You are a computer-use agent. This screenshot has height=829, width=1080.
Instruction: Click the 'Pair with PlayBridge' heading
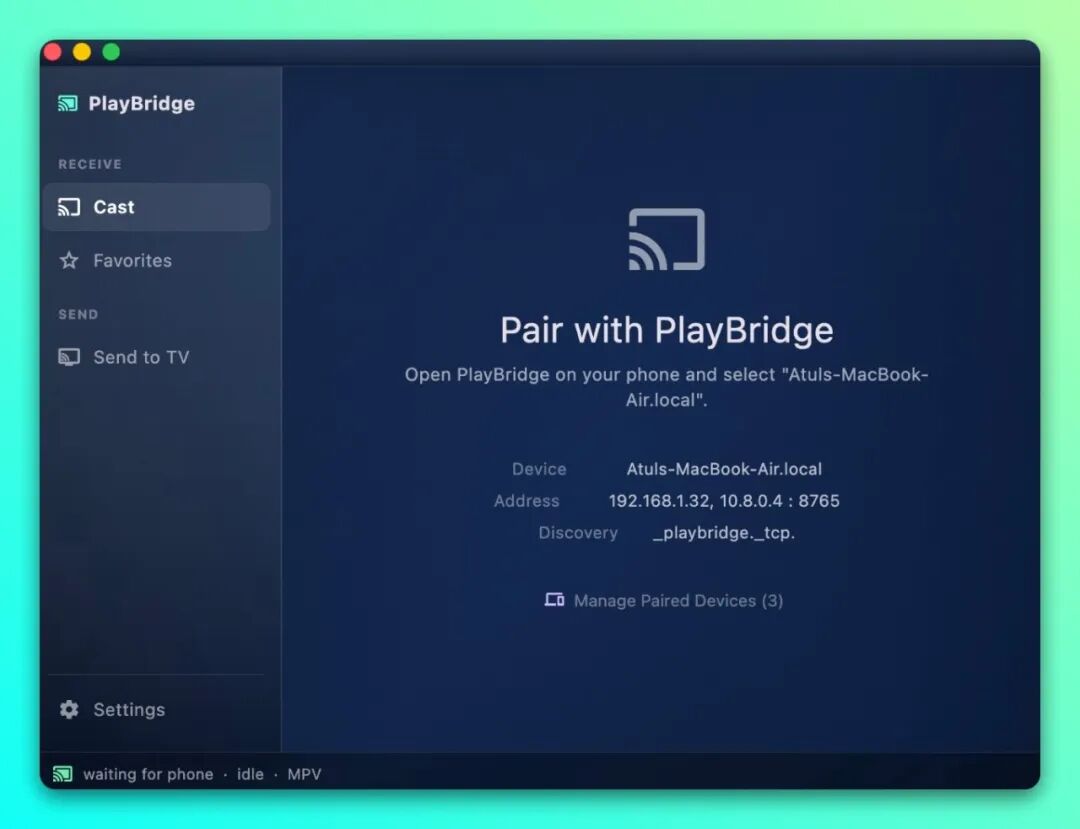click(x=667, y=330)
